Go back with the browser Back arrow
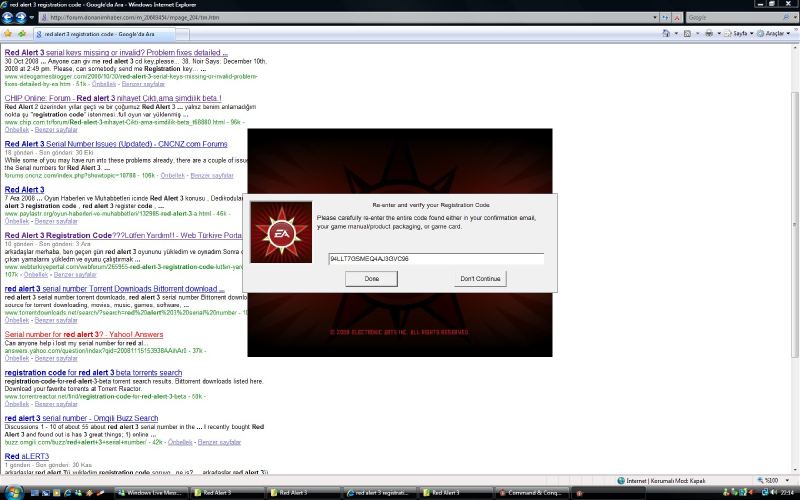The image size is (800, 500). 7,17
